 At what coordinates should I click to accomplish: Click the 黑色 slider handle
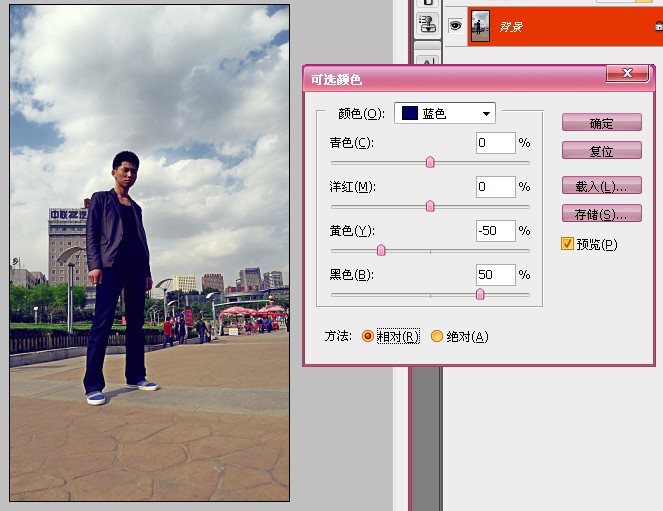pyautogui.click(x=480, y=294)
